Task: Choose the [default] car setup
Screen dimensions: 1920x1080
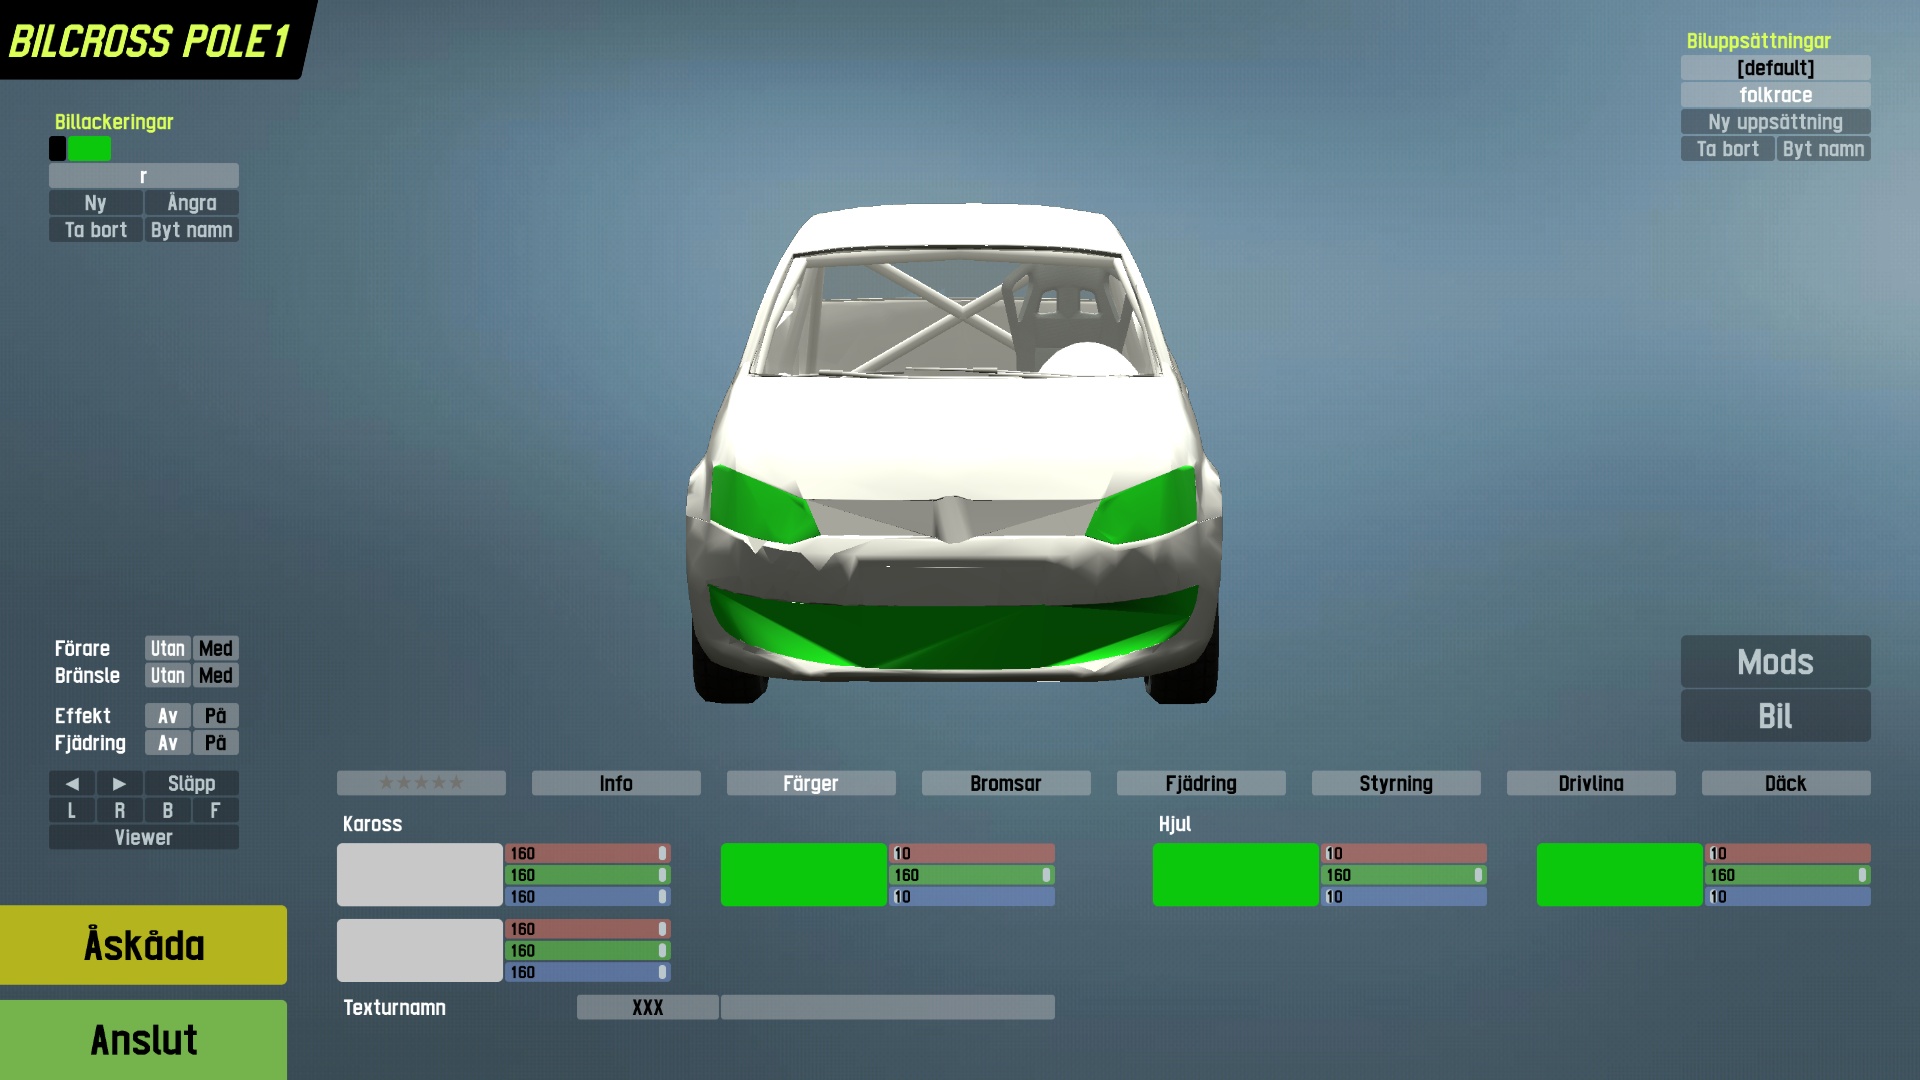Action: (1775, 68)
